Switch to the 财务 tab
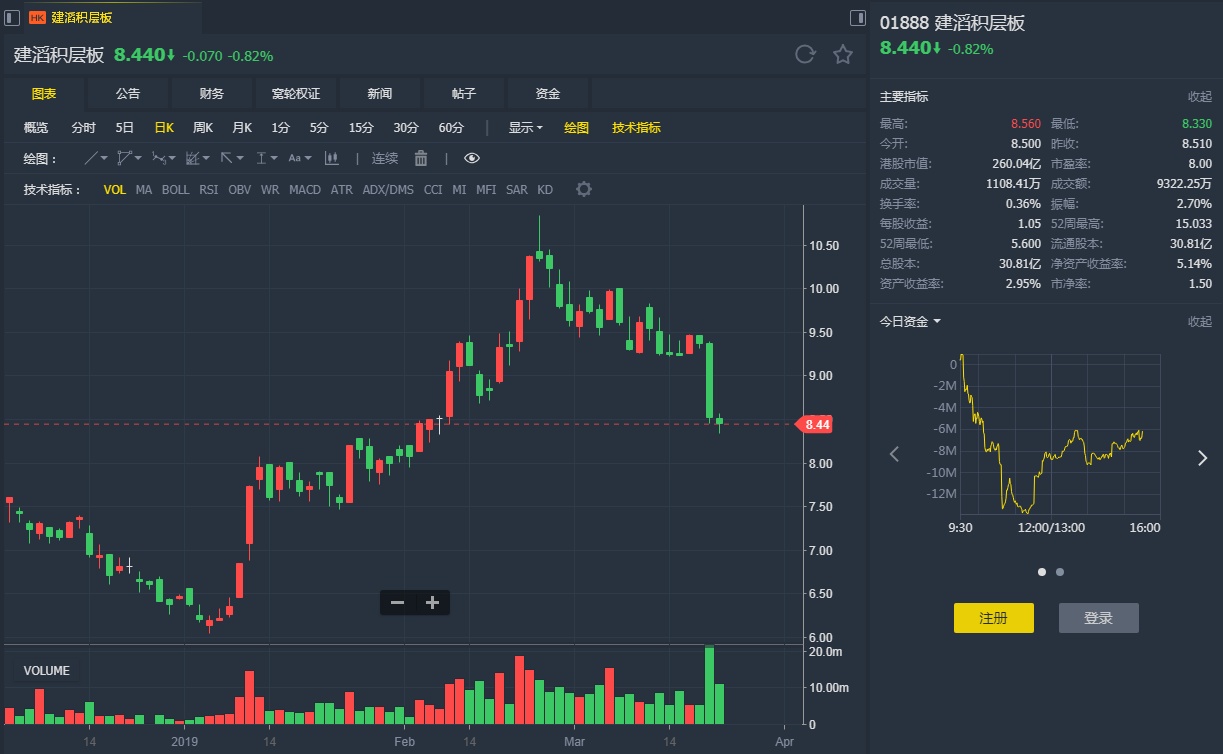This screenshot has width=1223, height=754. (211, 93)
